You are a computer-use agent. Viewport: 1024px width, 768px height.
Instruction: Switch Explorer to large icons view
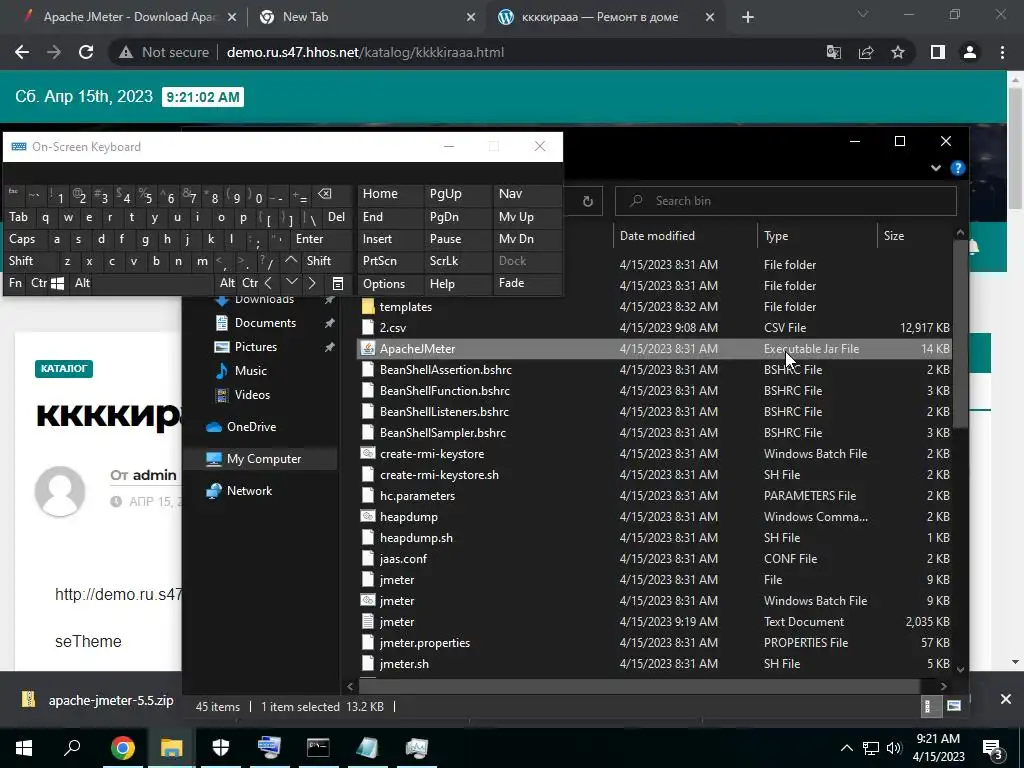click(x=954, y=706)
